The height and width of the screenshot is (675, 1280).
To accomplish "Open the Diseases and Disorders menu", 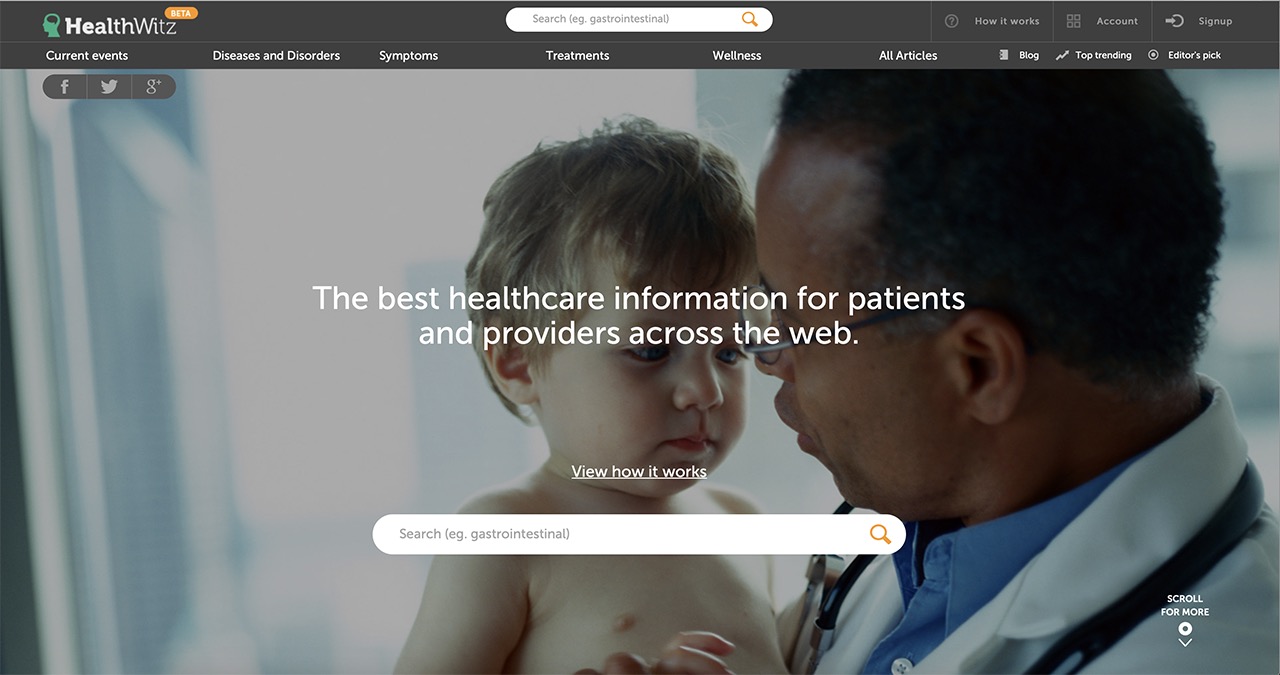I will coord(276,56).
